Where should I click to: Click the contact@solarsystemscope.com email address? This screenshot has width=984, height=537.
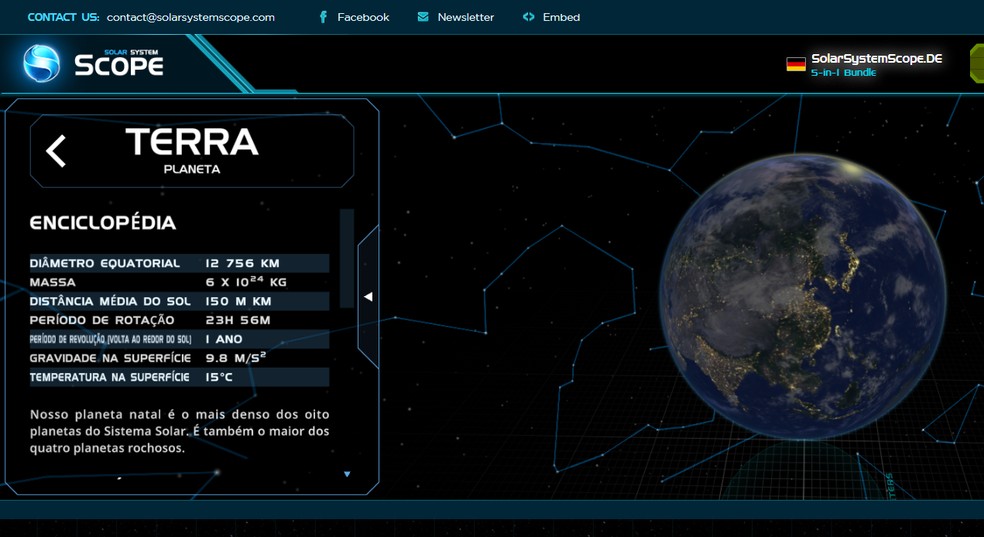tap(191, 18)
